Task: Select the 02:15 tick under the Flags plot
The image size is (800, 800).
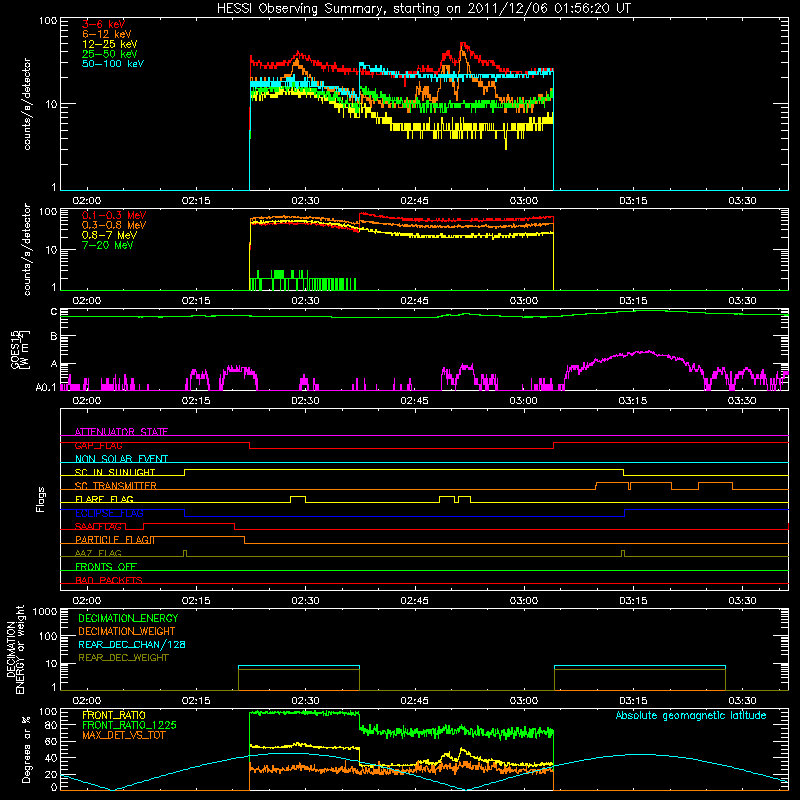Action: click(196, 601)
